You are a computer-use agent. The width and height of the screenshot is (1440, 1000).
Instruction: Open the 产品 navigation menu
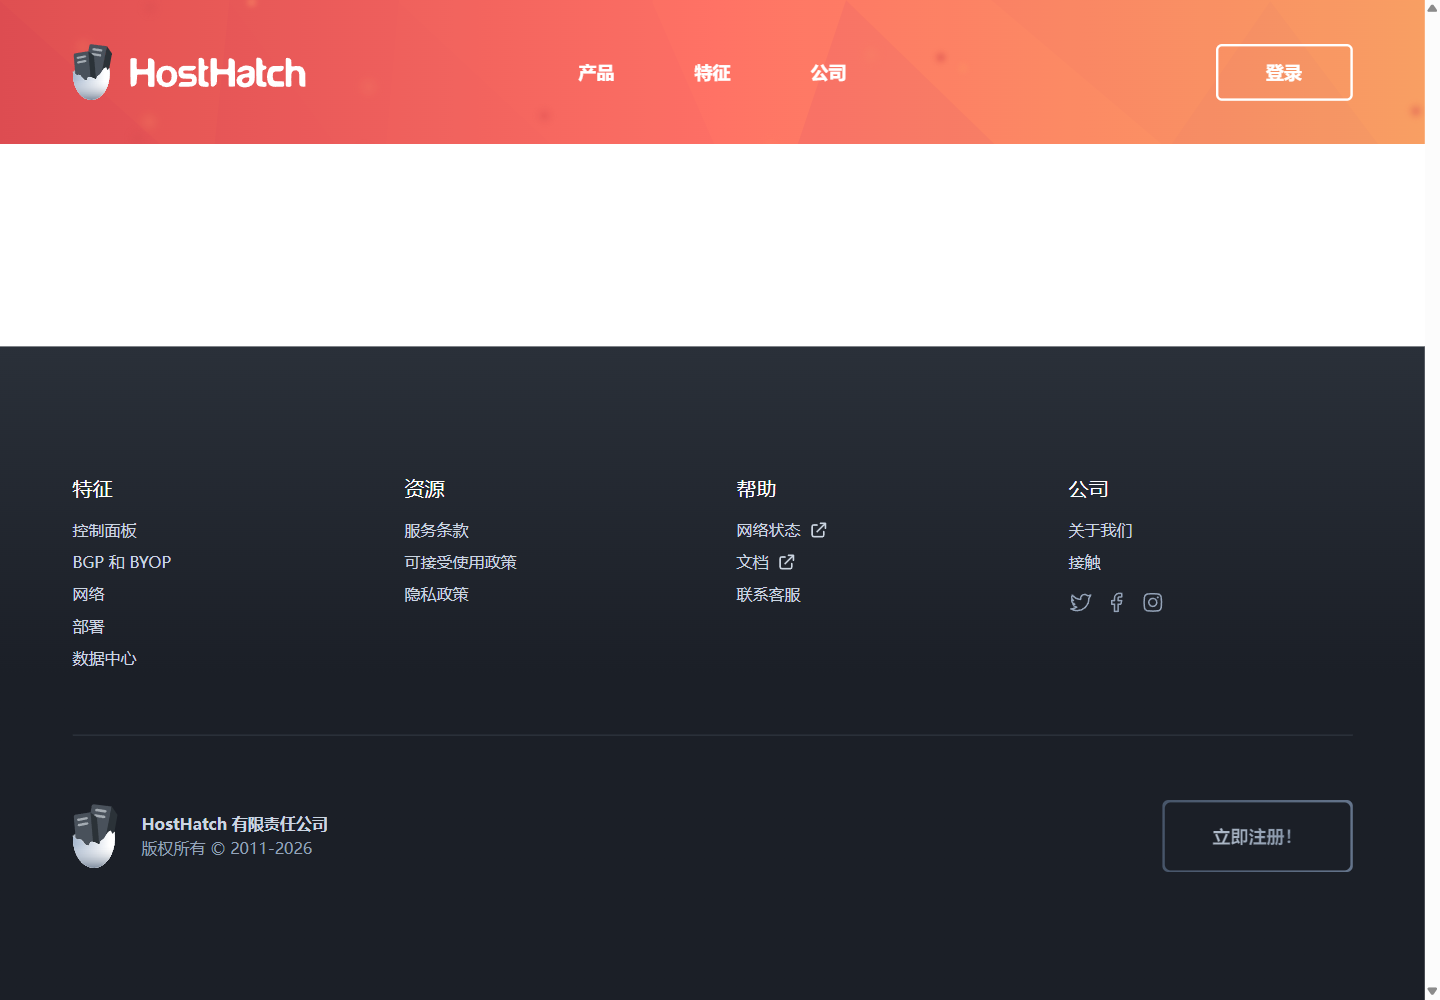596,73
